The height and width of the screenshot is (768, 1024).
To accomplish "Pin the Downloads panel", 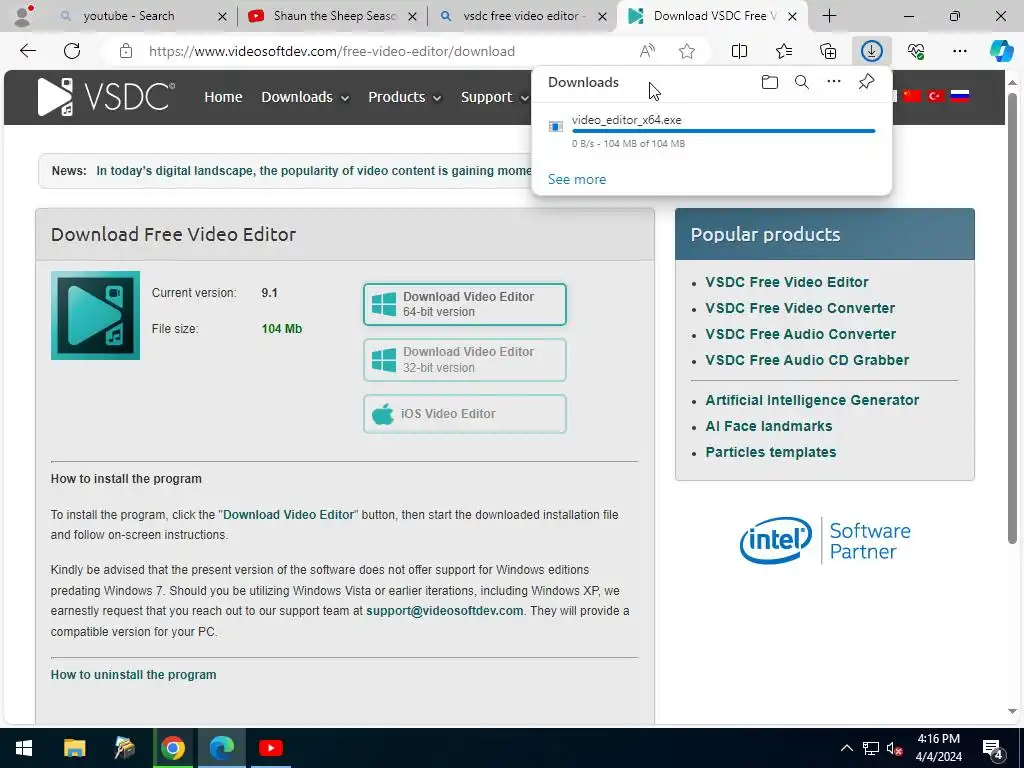I will coord(866,82).
